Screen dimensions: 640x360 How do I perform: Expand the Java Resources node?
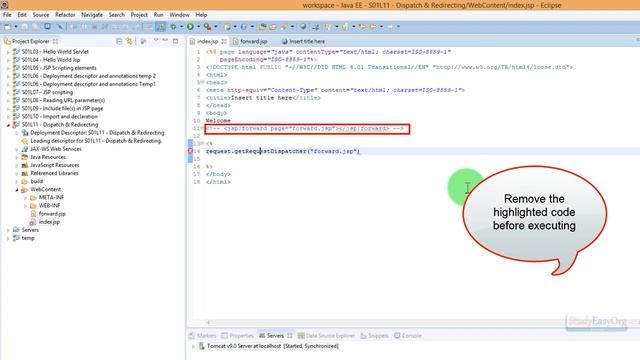[17, 157]
